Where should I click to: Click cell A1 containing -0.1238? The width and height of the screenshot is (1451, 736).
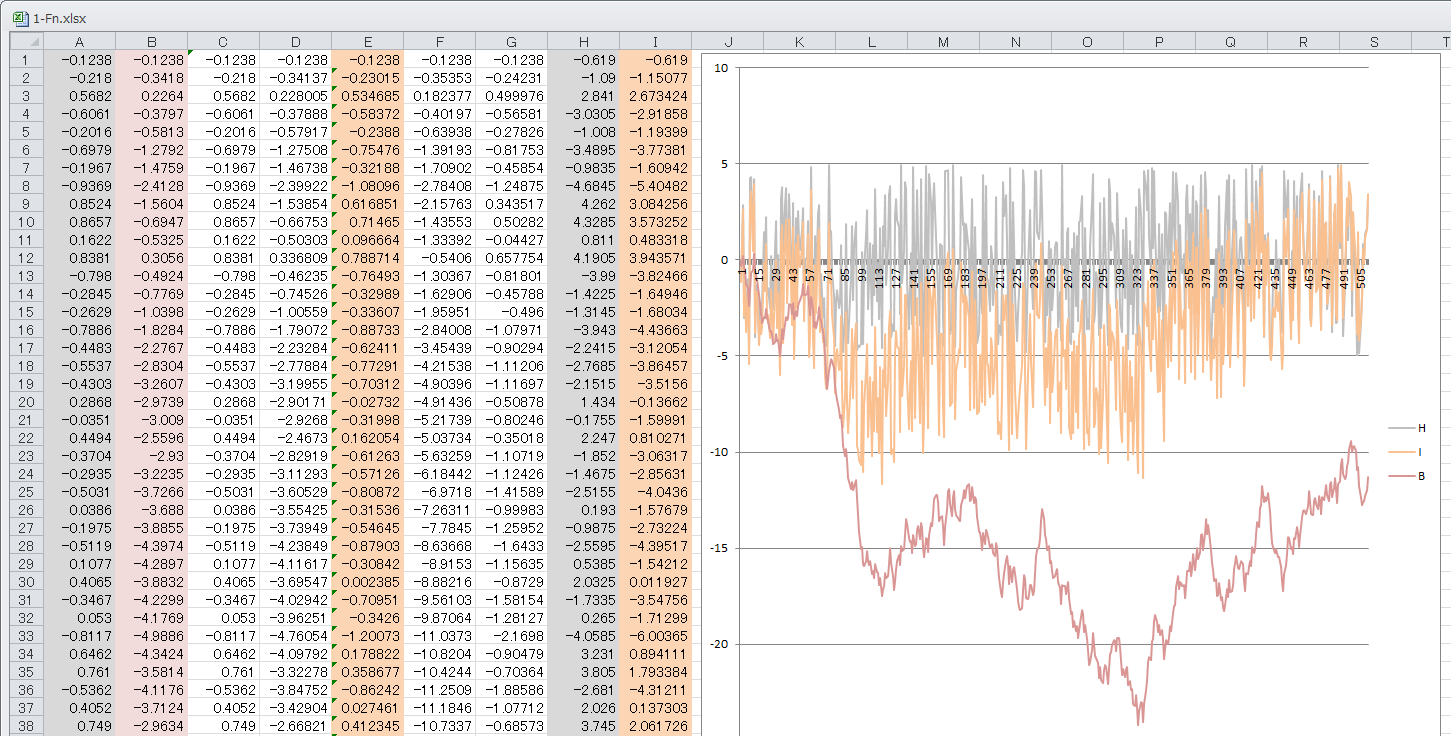point(79,60)
